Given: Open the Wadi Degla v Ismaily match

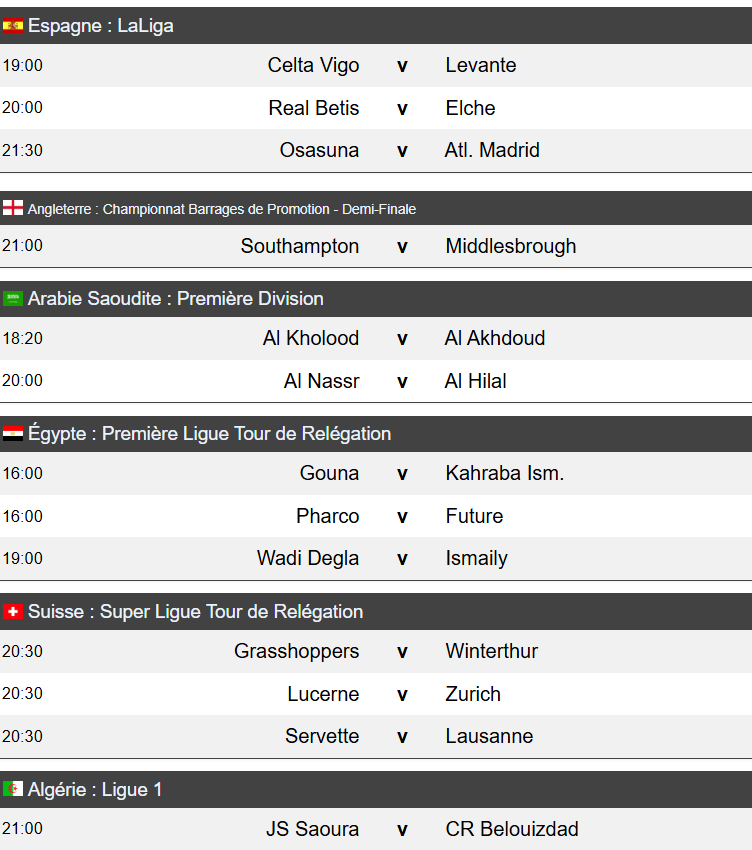Looking at the screenshot, I should point(376,558).
